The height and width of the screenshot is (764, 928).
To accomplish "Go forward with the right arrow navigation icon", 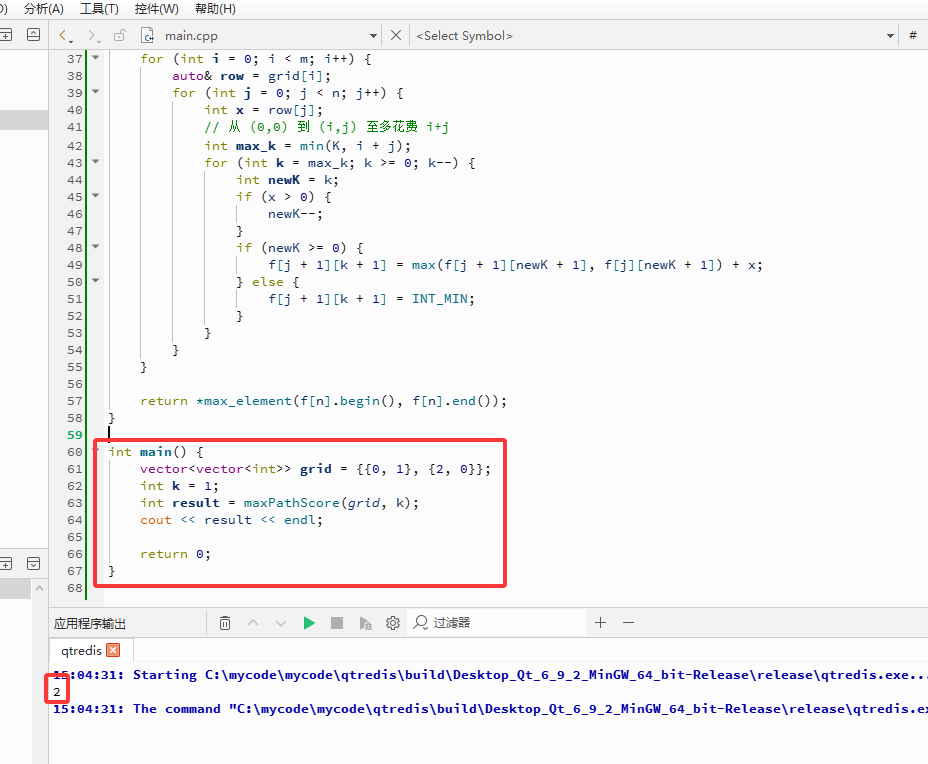I will [93, 36].
